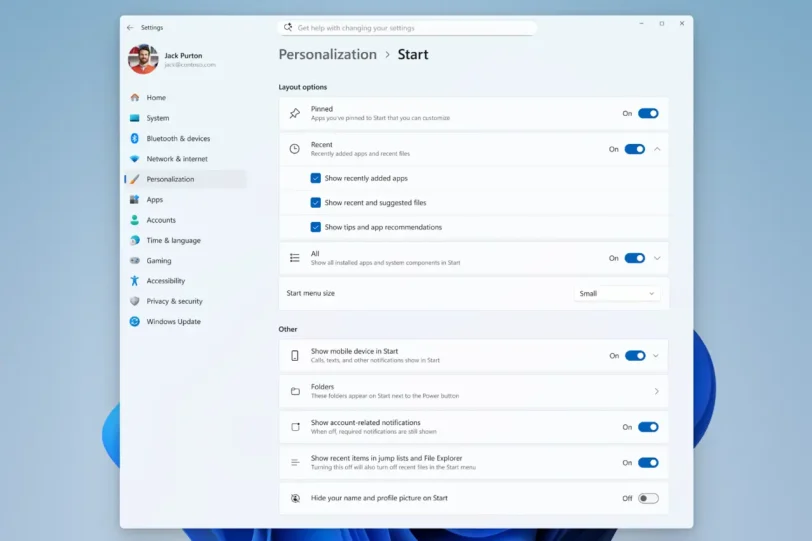Click the hide profile picture icon
Viewport: 812px width, 541px height.
(x=295, y=498)
